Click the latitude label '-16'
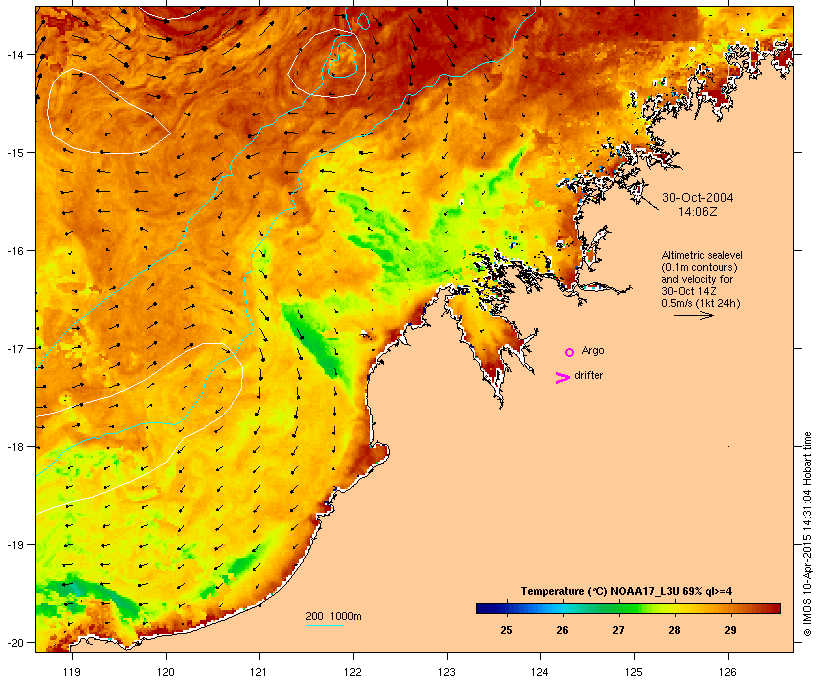 pyautogui.click(x=14, y=250)
